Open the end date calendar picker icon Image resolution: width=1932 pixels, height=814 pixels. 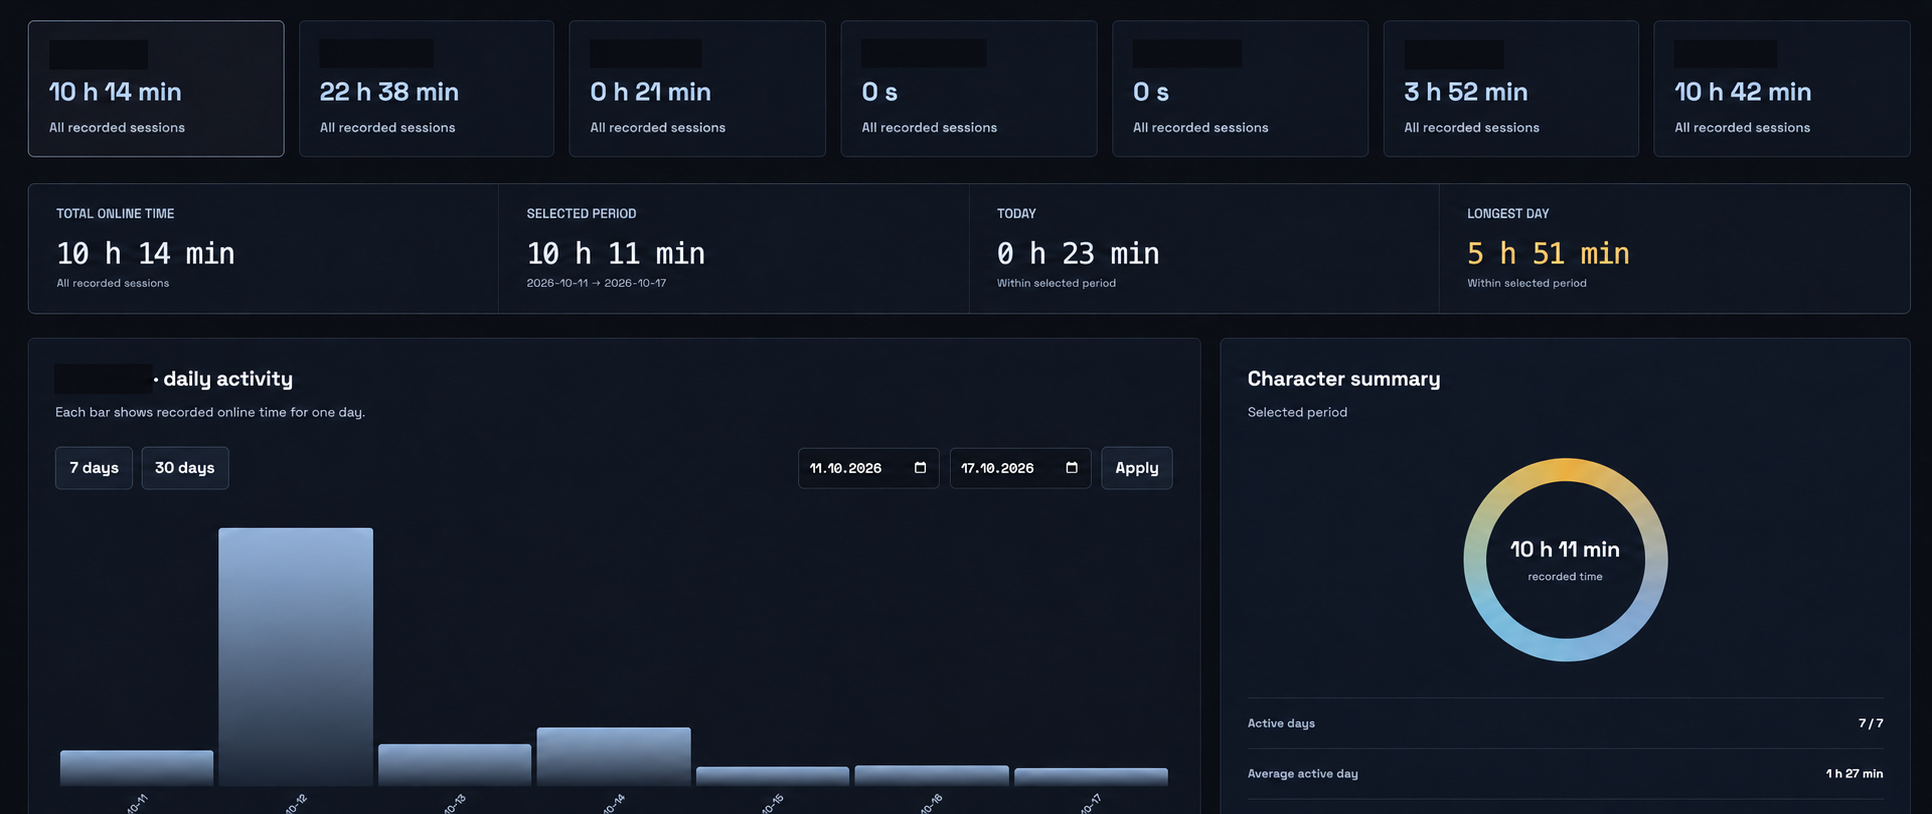click(x=1071, y=468)
